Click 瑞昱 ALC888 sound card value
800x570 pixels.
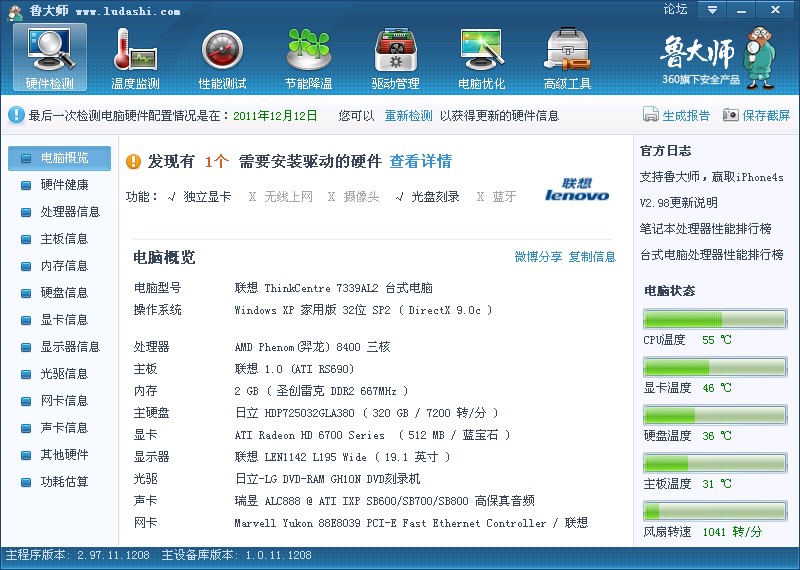tap(384, 501)
